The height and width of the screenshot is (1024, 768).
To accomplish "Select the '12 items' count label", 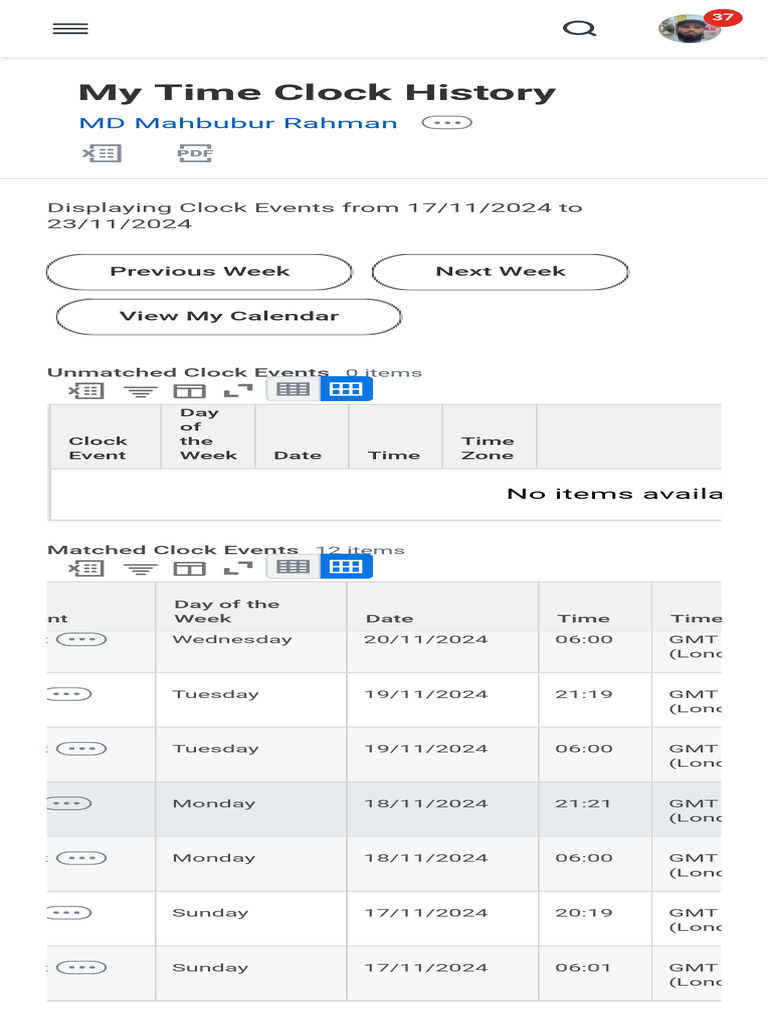I will [x=360, y=551].
